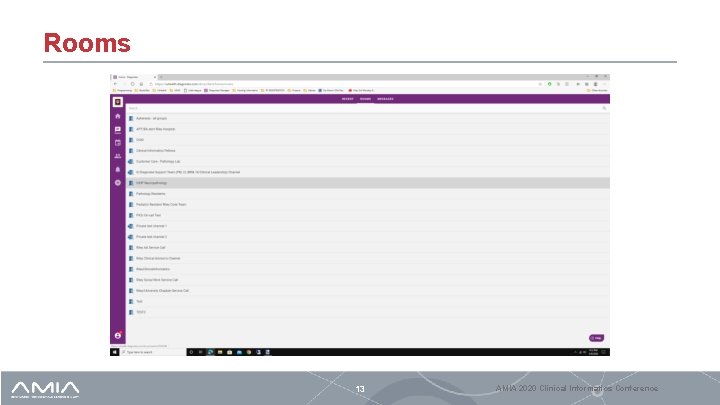Open the first bookmarks bar folder

coord(123,90)
